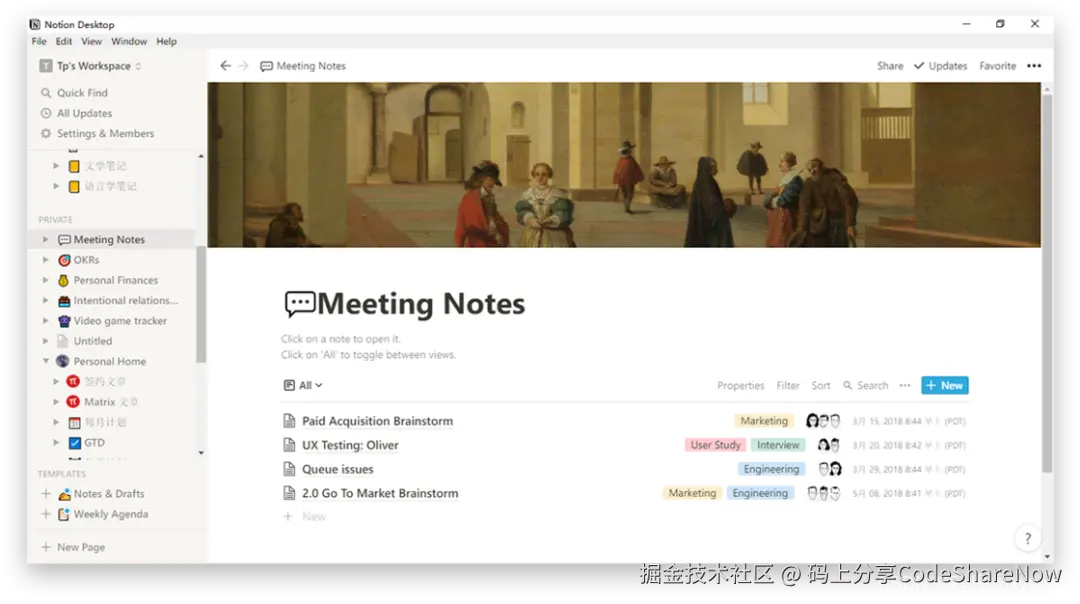The image size is (1080, 604).
Task: Open the Paid Acquisition Brainstorm note
Action: [377, 421]
